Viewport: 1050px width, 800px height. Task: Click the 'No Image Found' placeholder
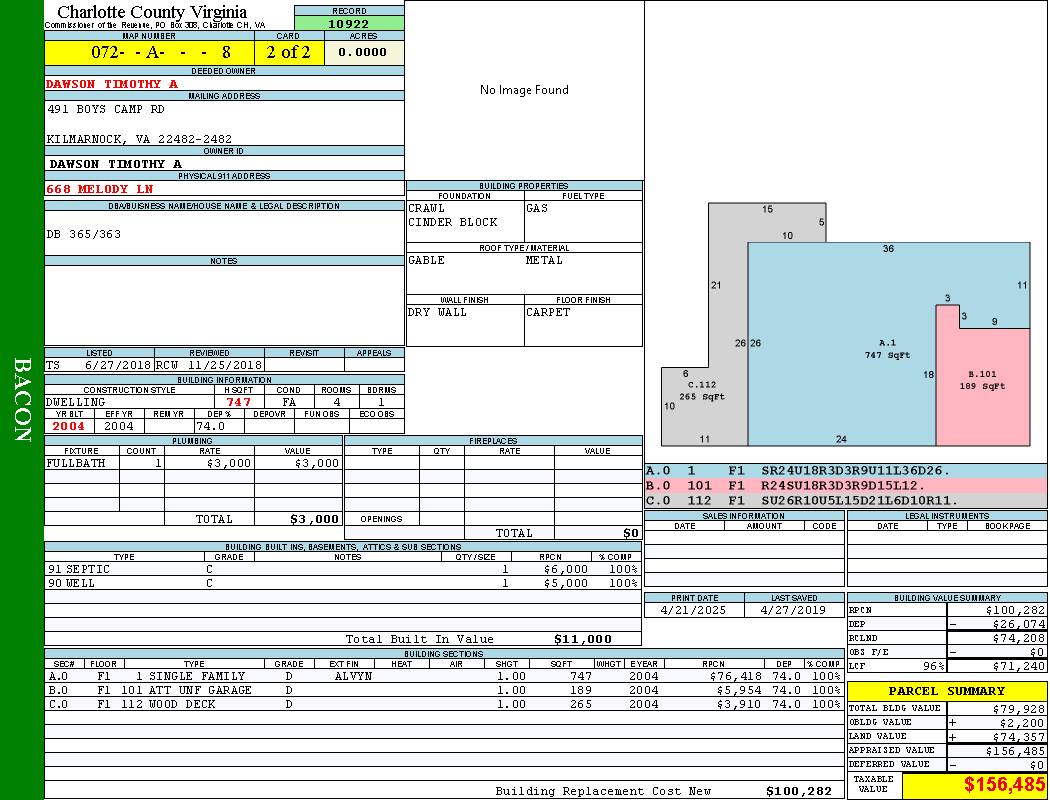click(x=524, y=90)
